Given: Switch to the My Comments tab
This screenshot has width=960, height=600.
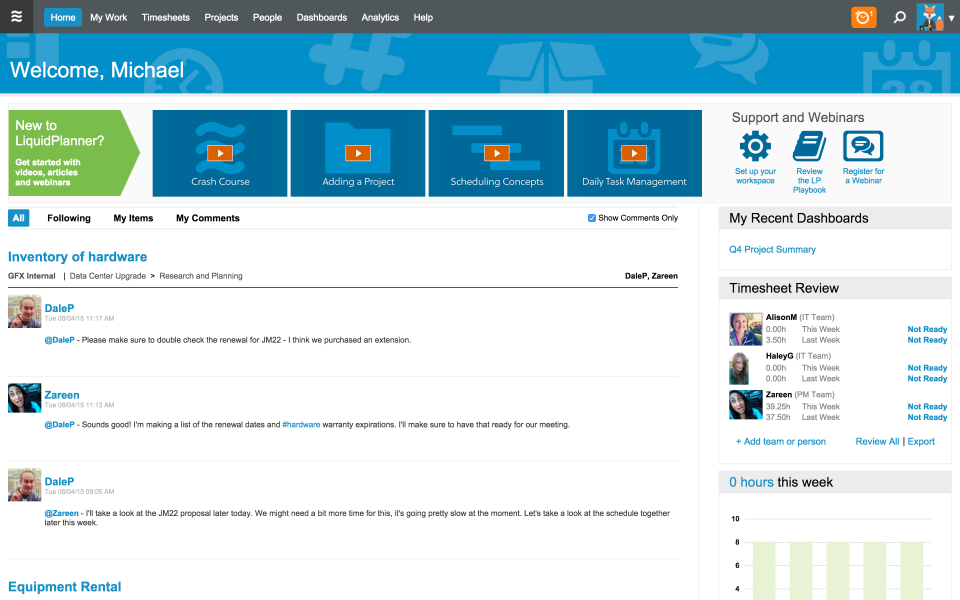Looking at the screenshot, I should 208,218.
